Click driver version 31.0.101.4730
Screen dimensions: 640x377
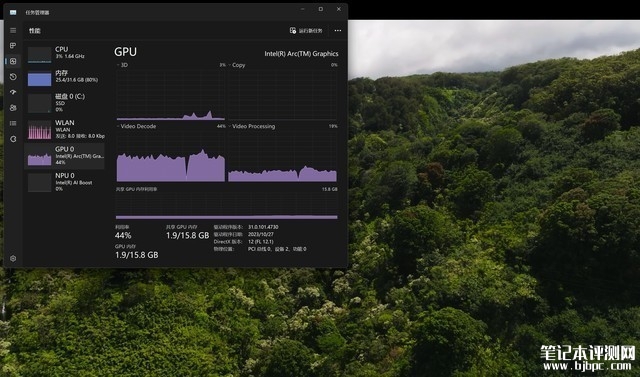(x=263, y=227)
